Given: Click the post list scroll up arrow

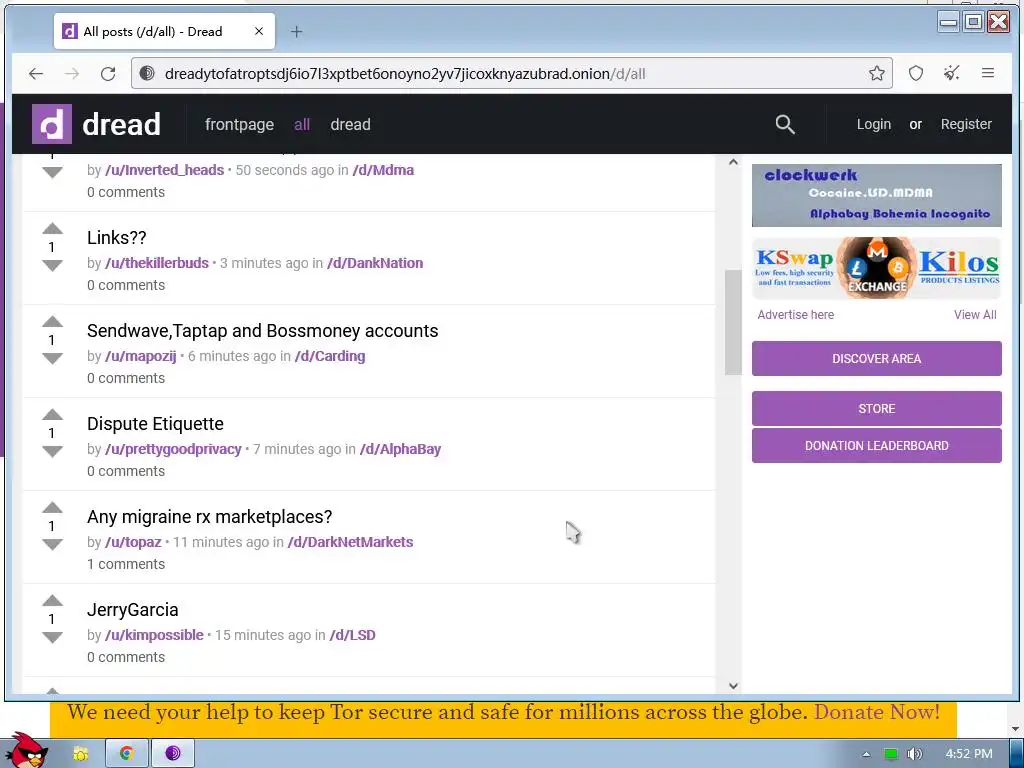Looking at the screenshot, I should pos(733,162).
